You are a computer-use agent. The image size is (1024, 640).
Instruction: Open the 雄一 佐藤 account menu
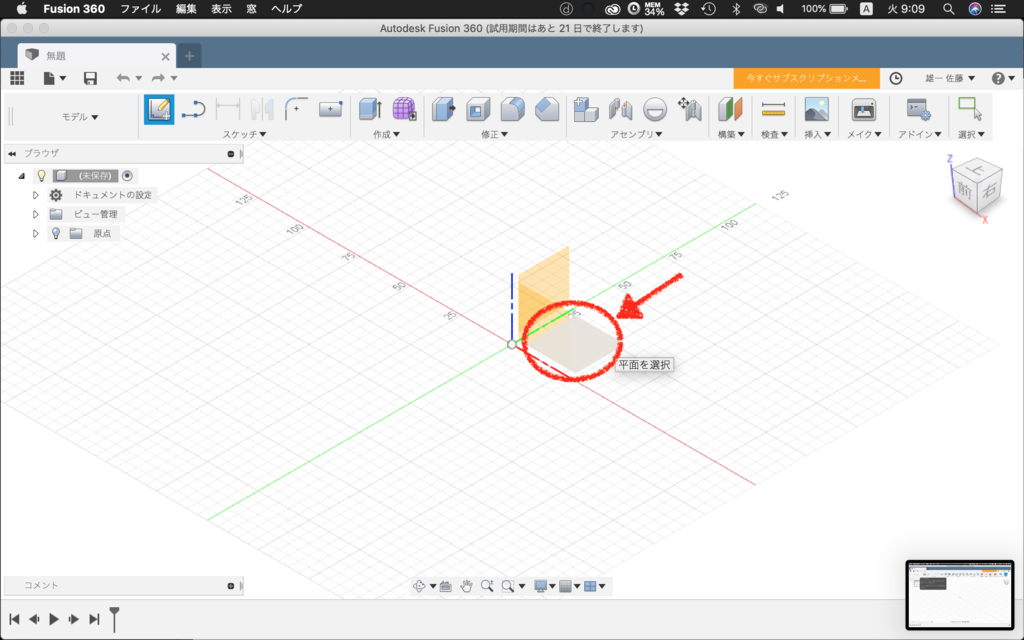(x=950, y=78)
